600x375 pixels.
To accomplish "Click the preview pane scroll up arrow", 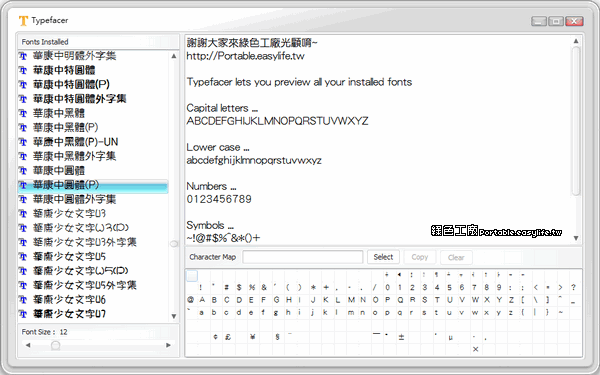I will pyautogui.click(x=576, y=41).
